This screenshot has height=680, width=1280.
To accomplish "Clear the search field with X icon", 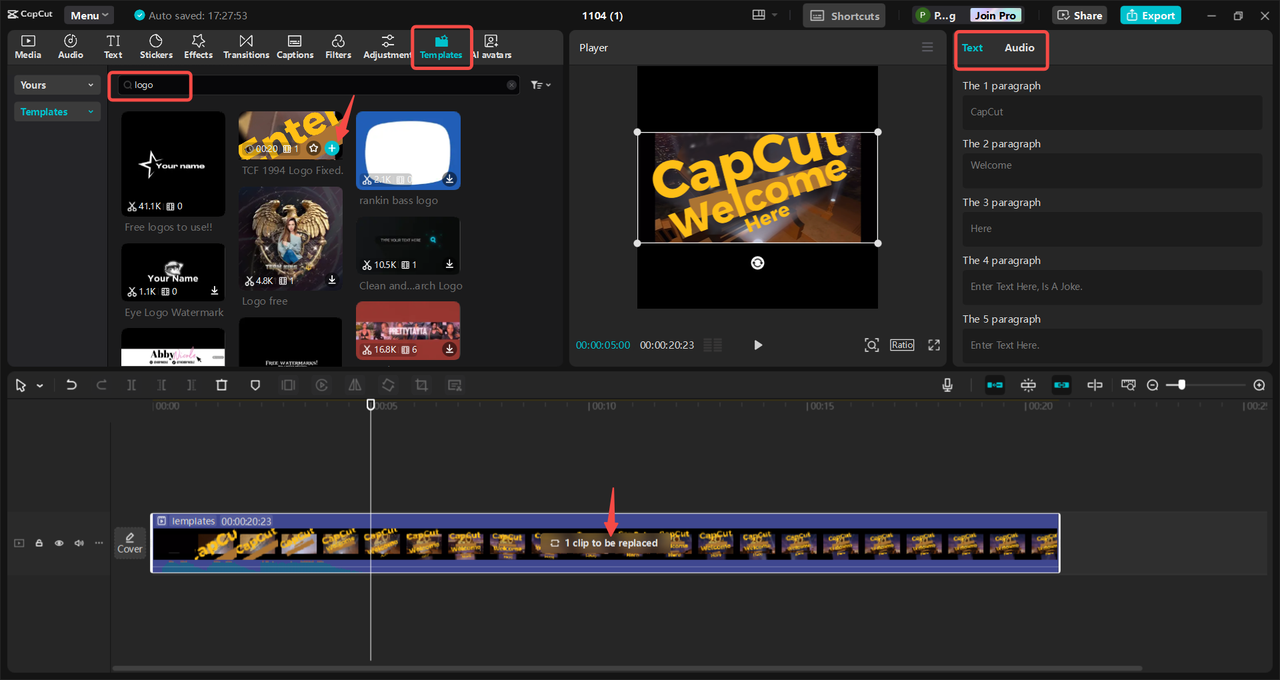I will point(512,85).
